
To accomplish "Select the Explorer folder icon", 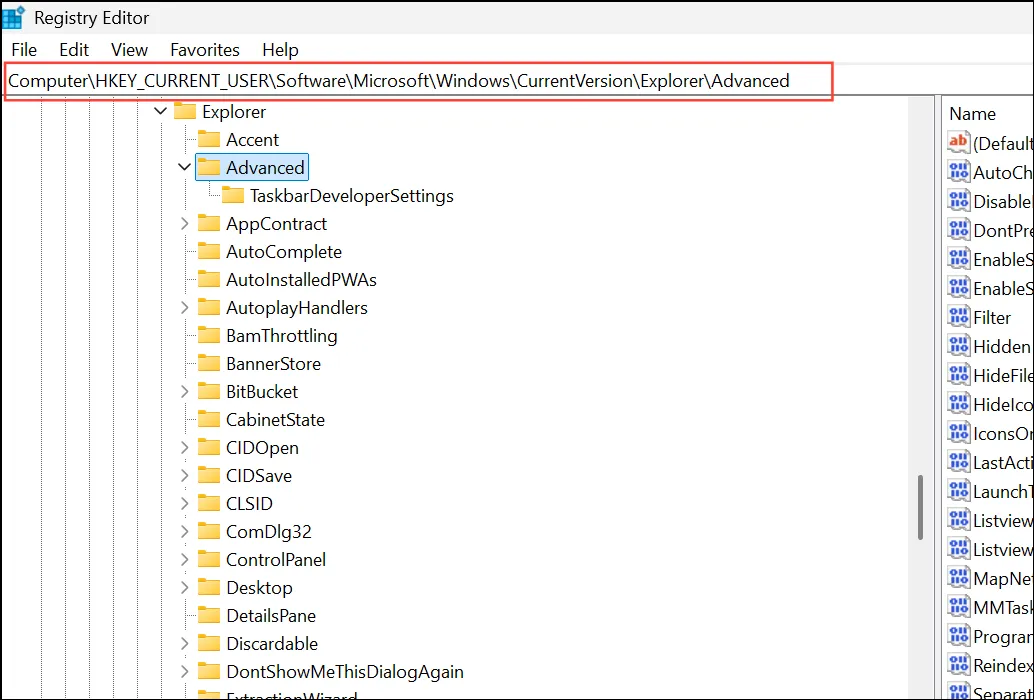I will click(x=185, y=111).
